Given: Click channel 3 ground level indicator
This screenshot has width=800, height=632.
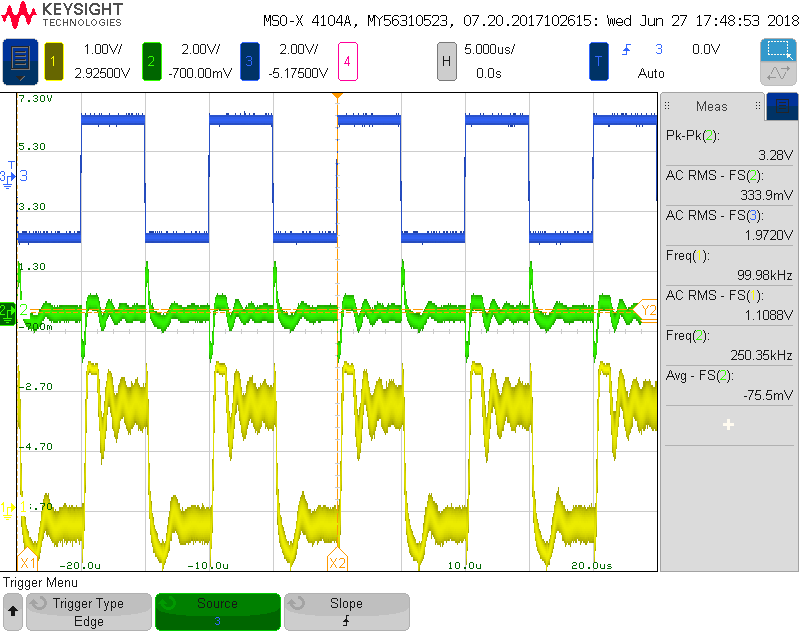Looking at the screenshot, I should [x=8, y=176].
